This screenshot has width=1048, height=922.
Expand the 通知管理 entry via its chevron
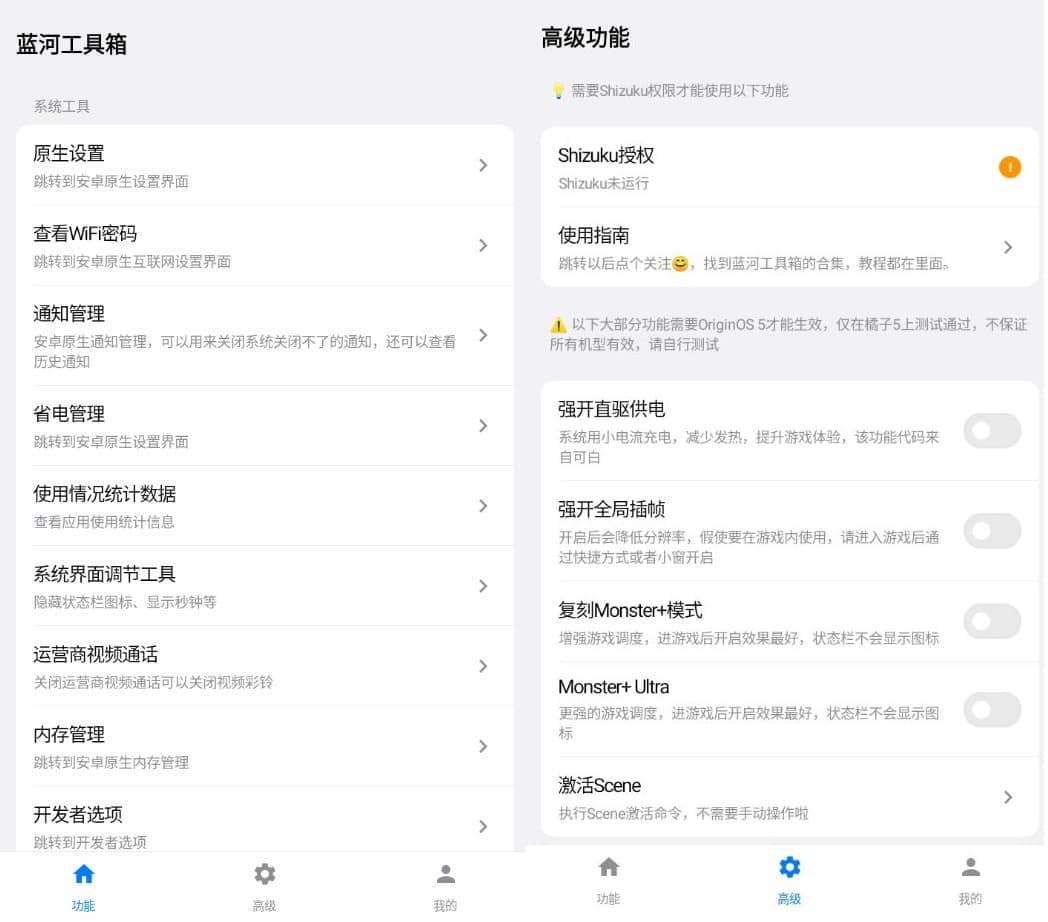[x=483, y=337]
